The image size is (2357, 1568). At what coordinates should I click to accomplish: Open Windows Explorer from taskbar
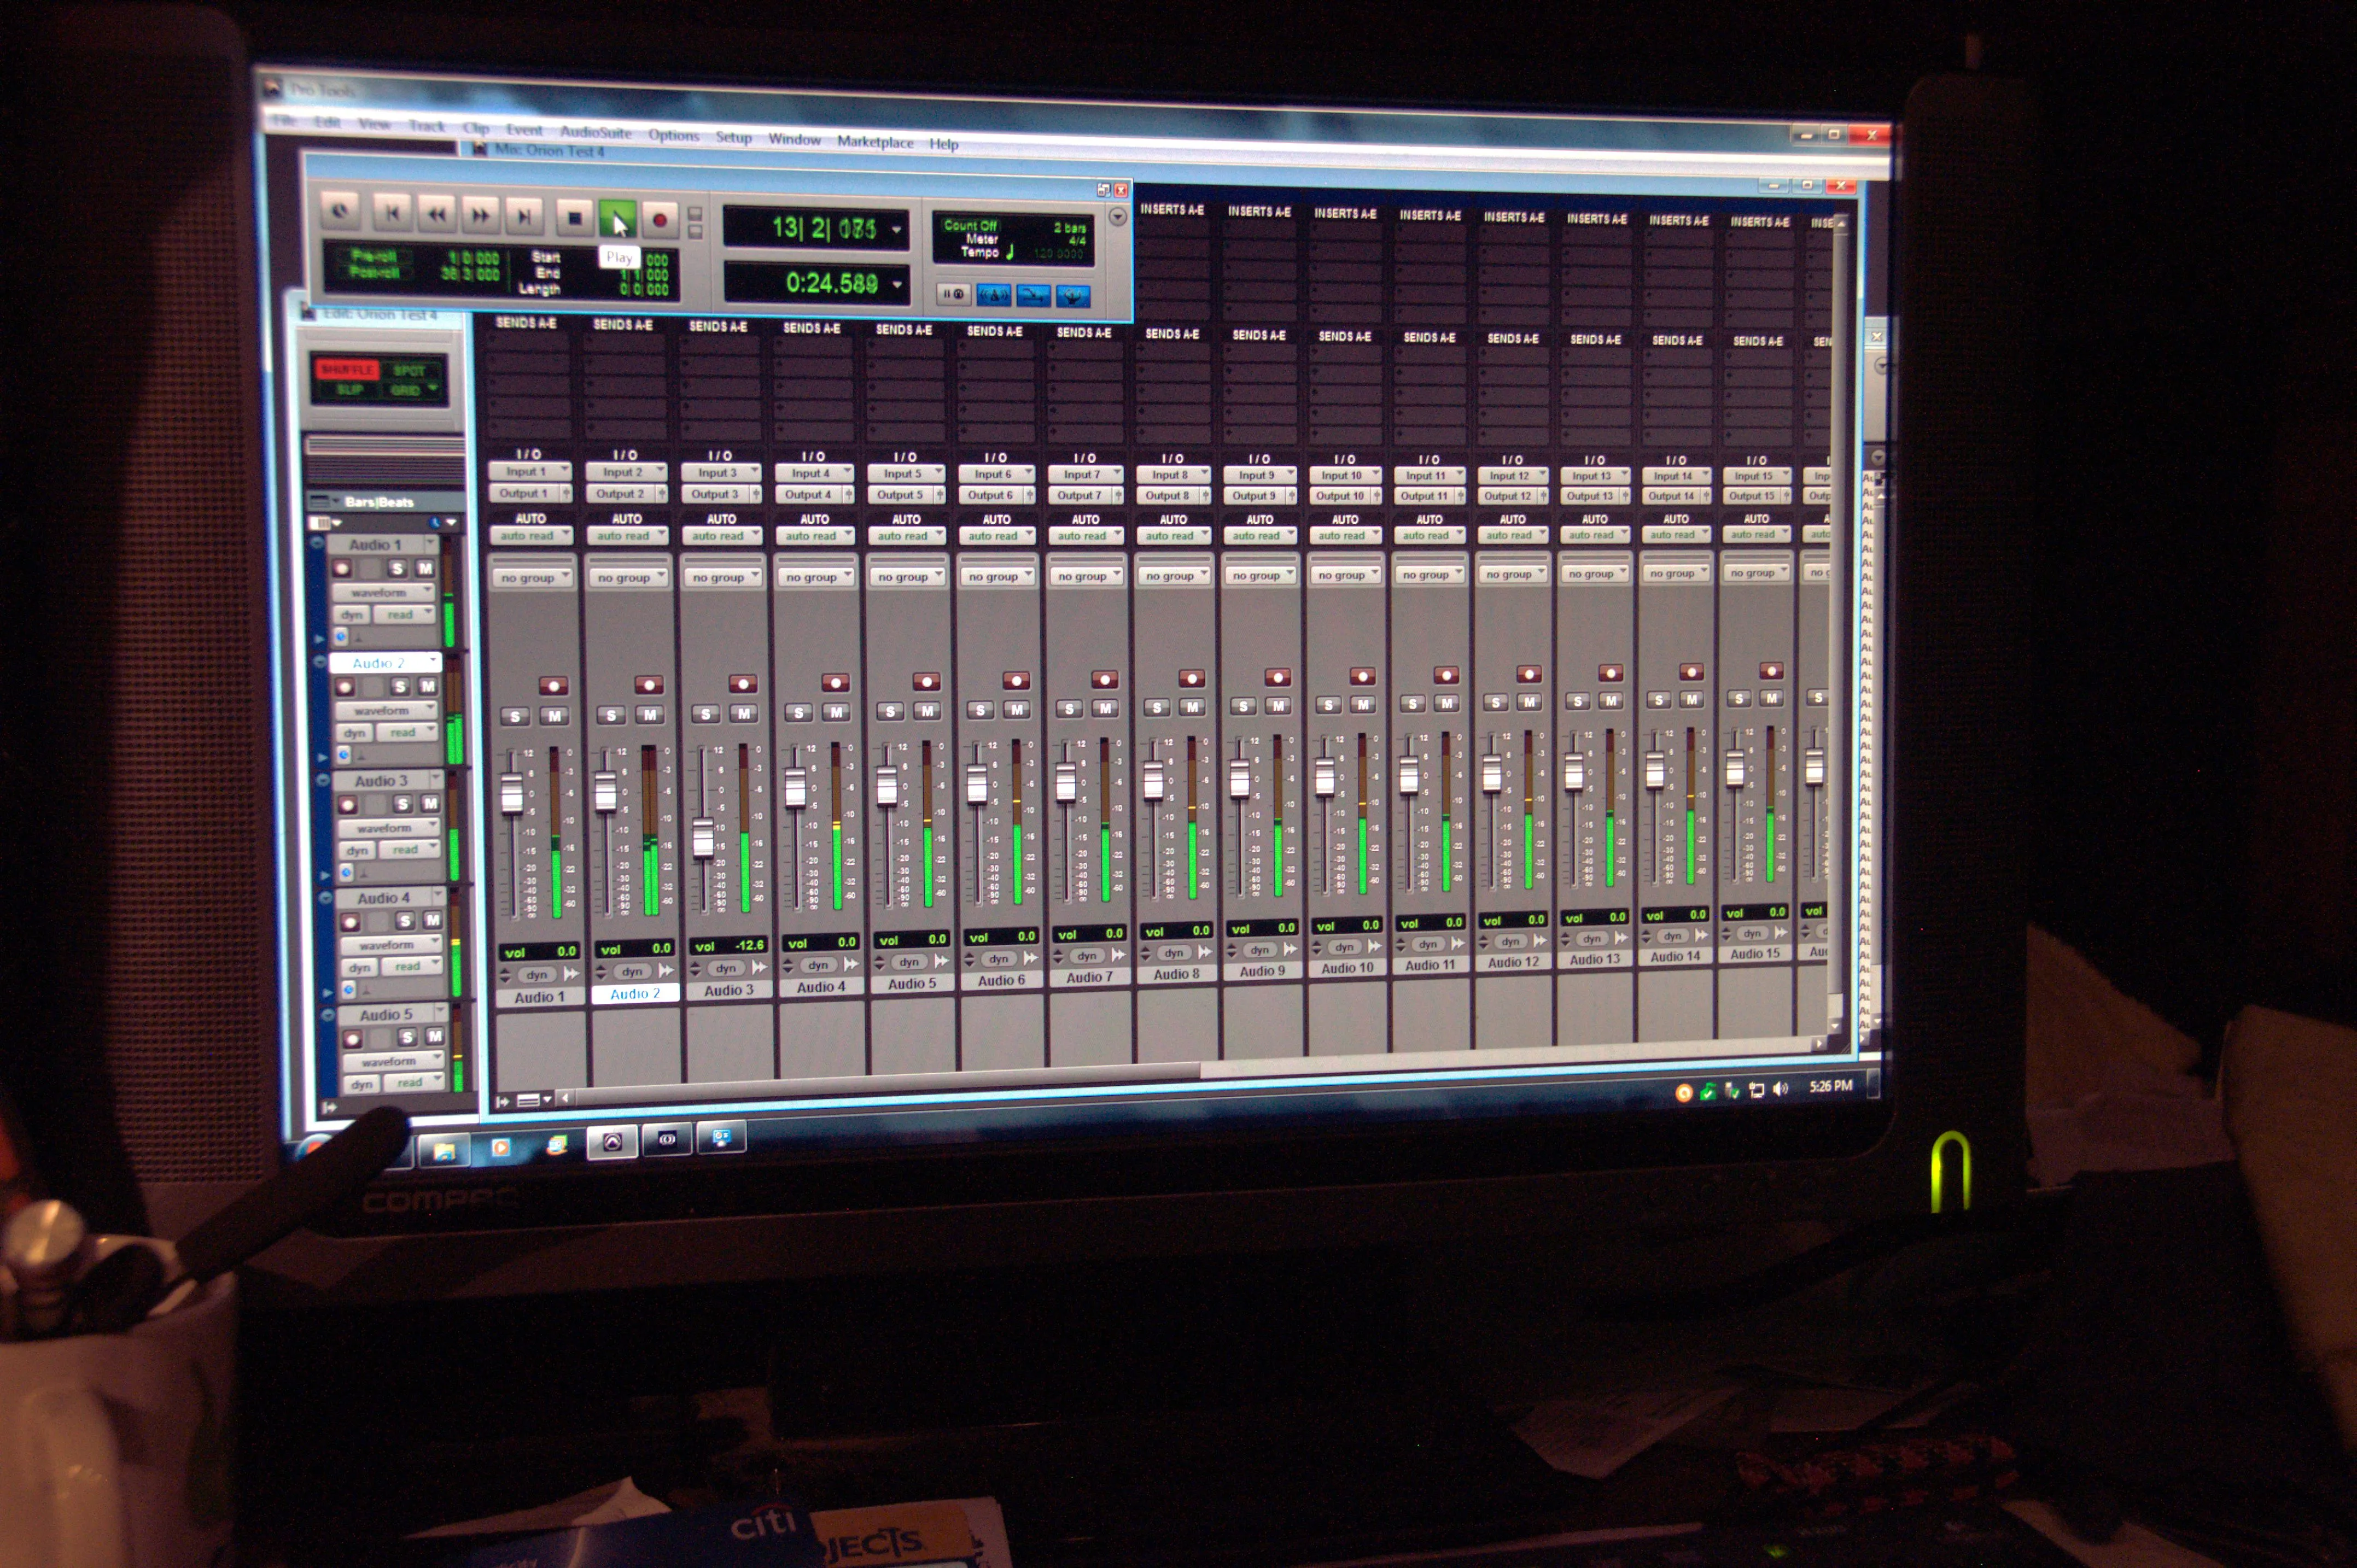click(x=444, y=1152)
